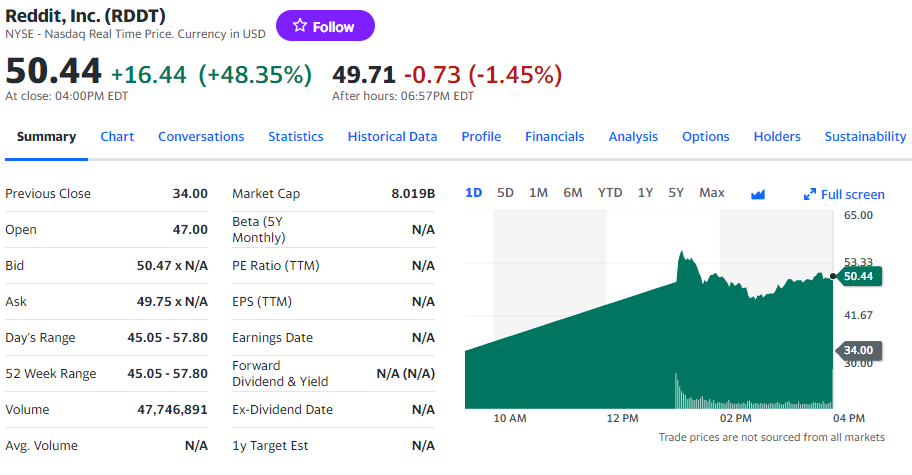
Task: Choose the 1Y chart range
Action: point(645,192)
